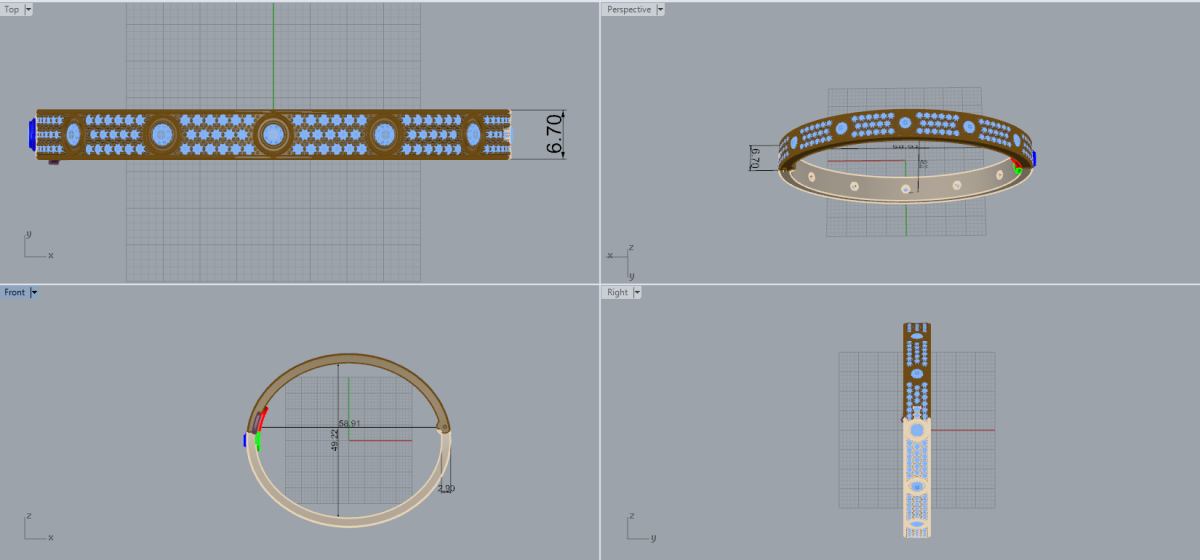Click the red gumball arrow in Front viewport

click(x=263, y=413)
